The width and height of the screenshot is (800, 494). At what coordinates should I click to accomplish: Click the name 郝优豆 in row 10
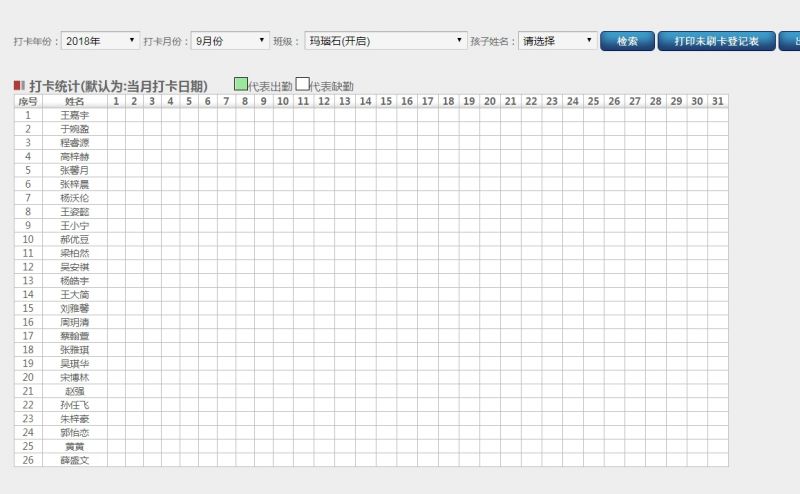[x=74, y=239]
